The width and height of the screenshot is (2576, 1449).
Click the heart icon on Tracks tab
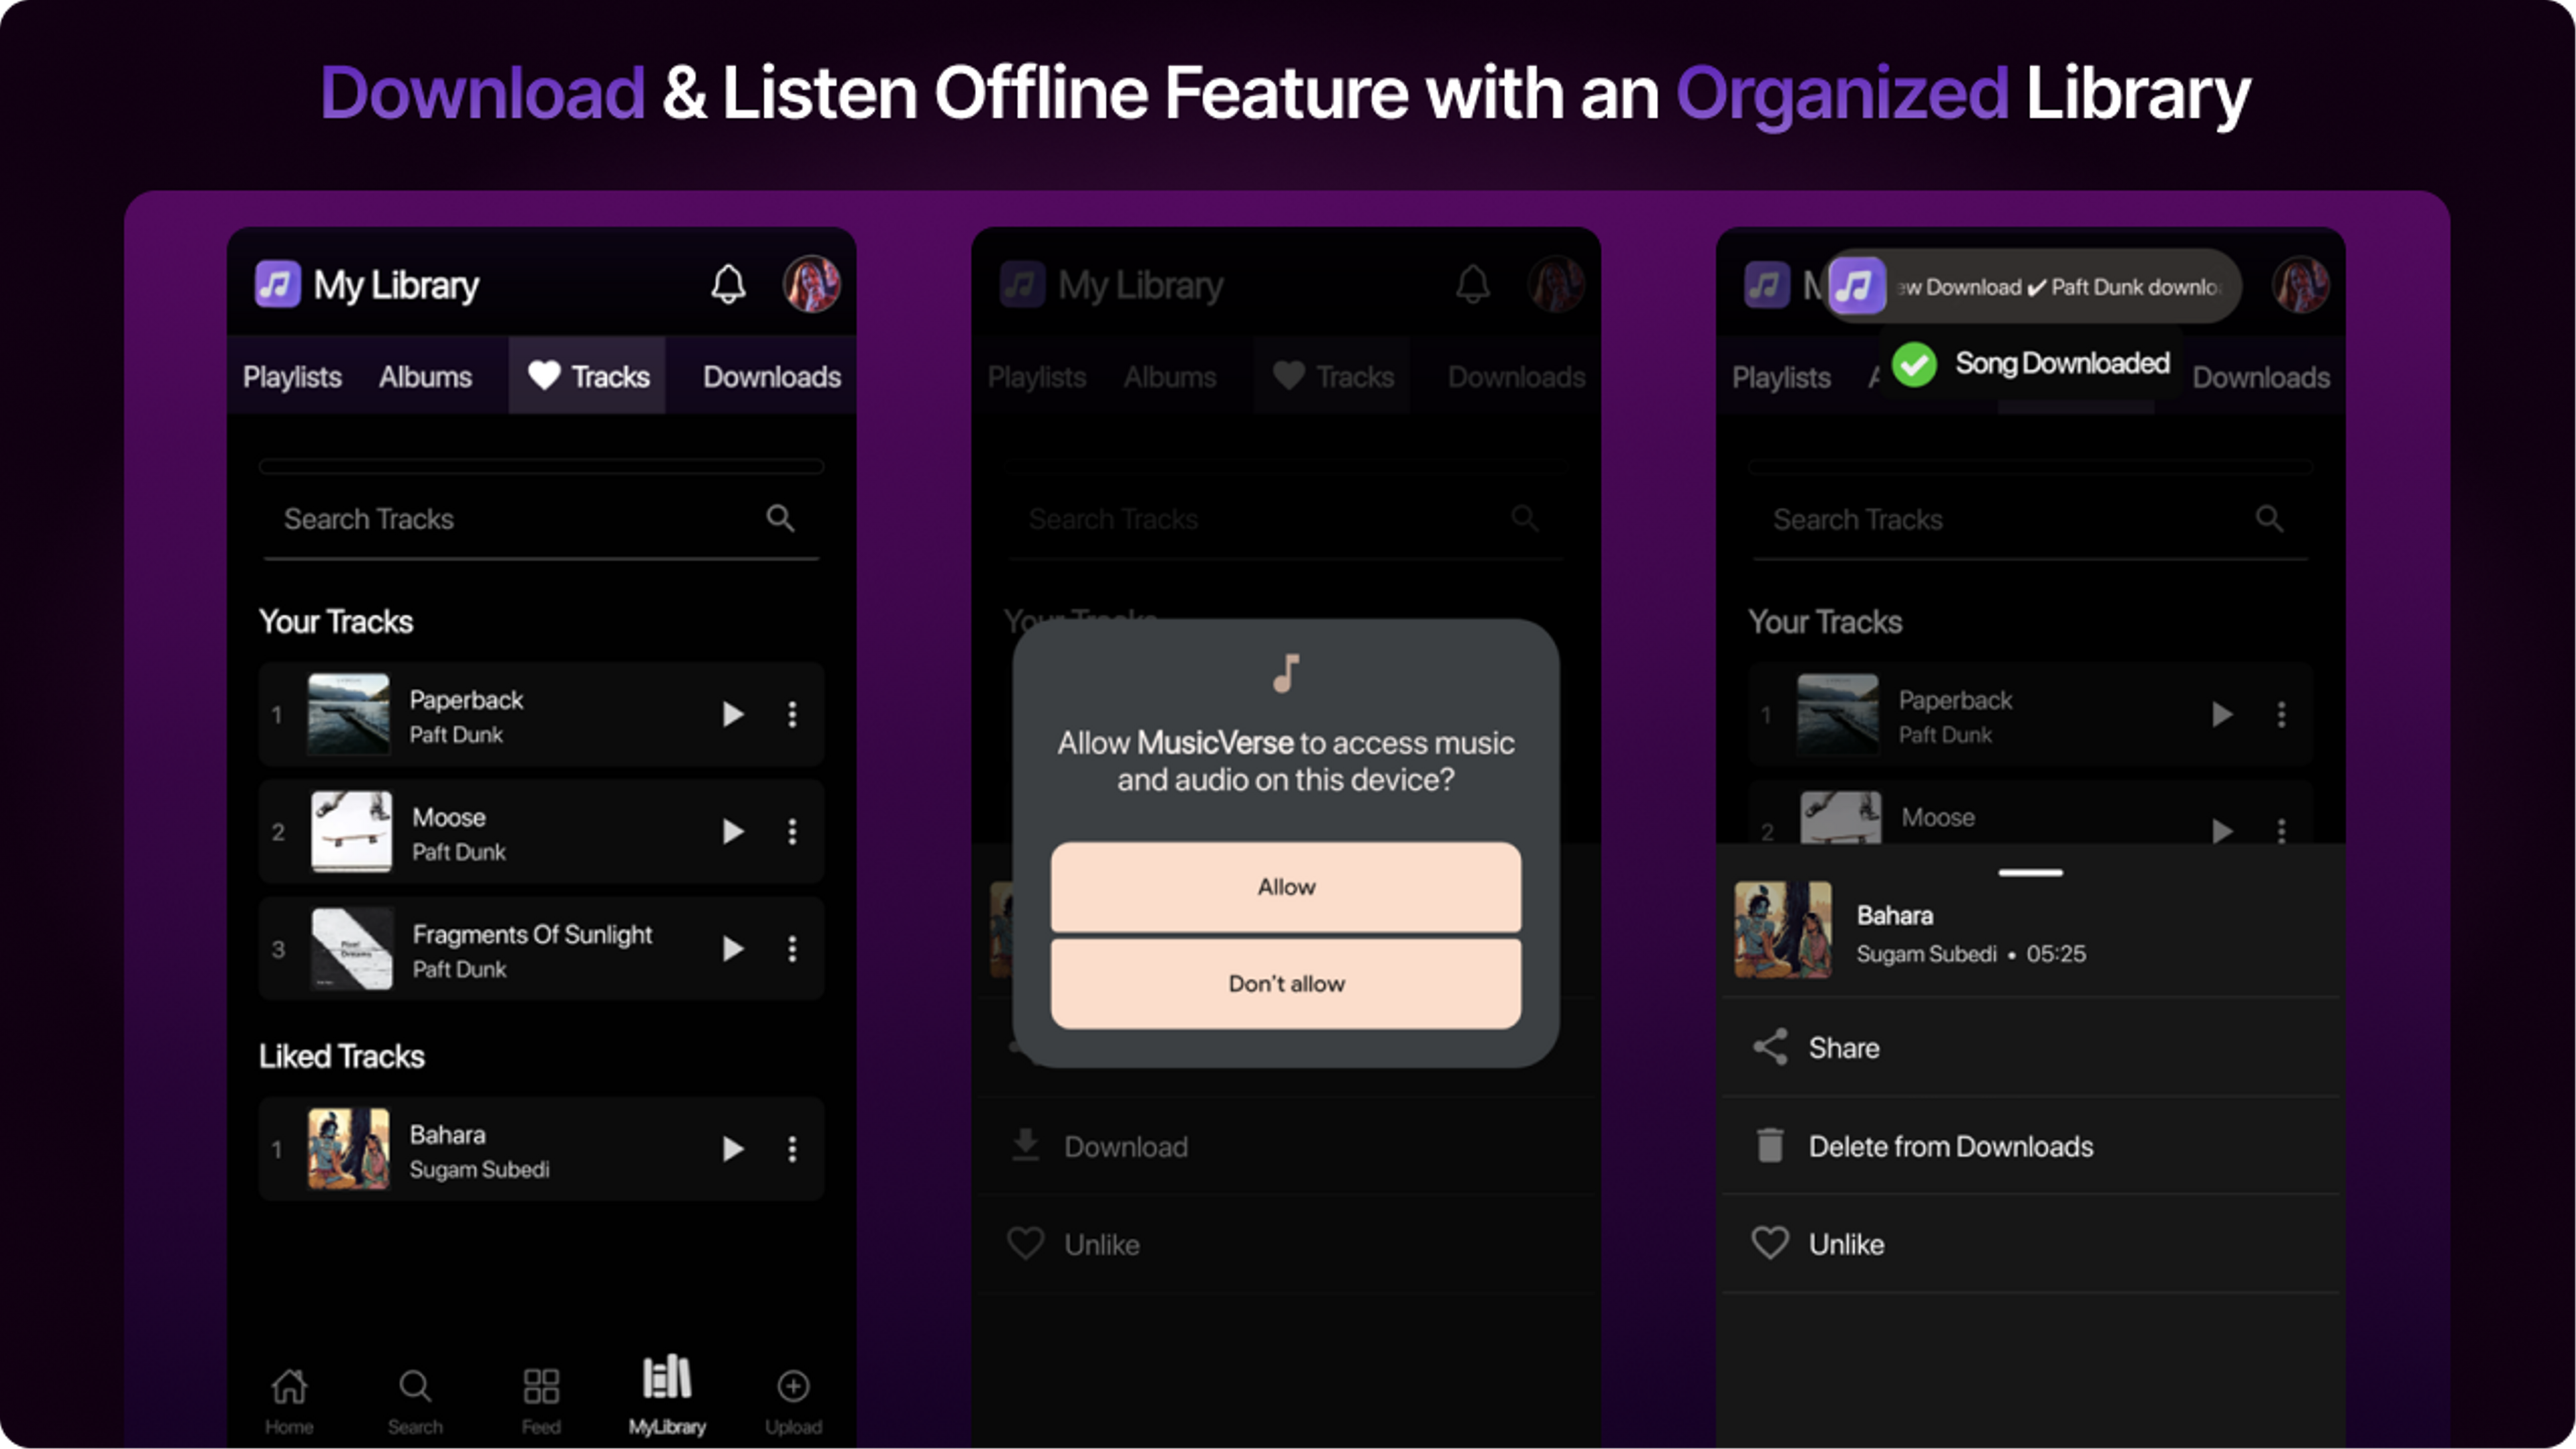[x=543, y=375]
